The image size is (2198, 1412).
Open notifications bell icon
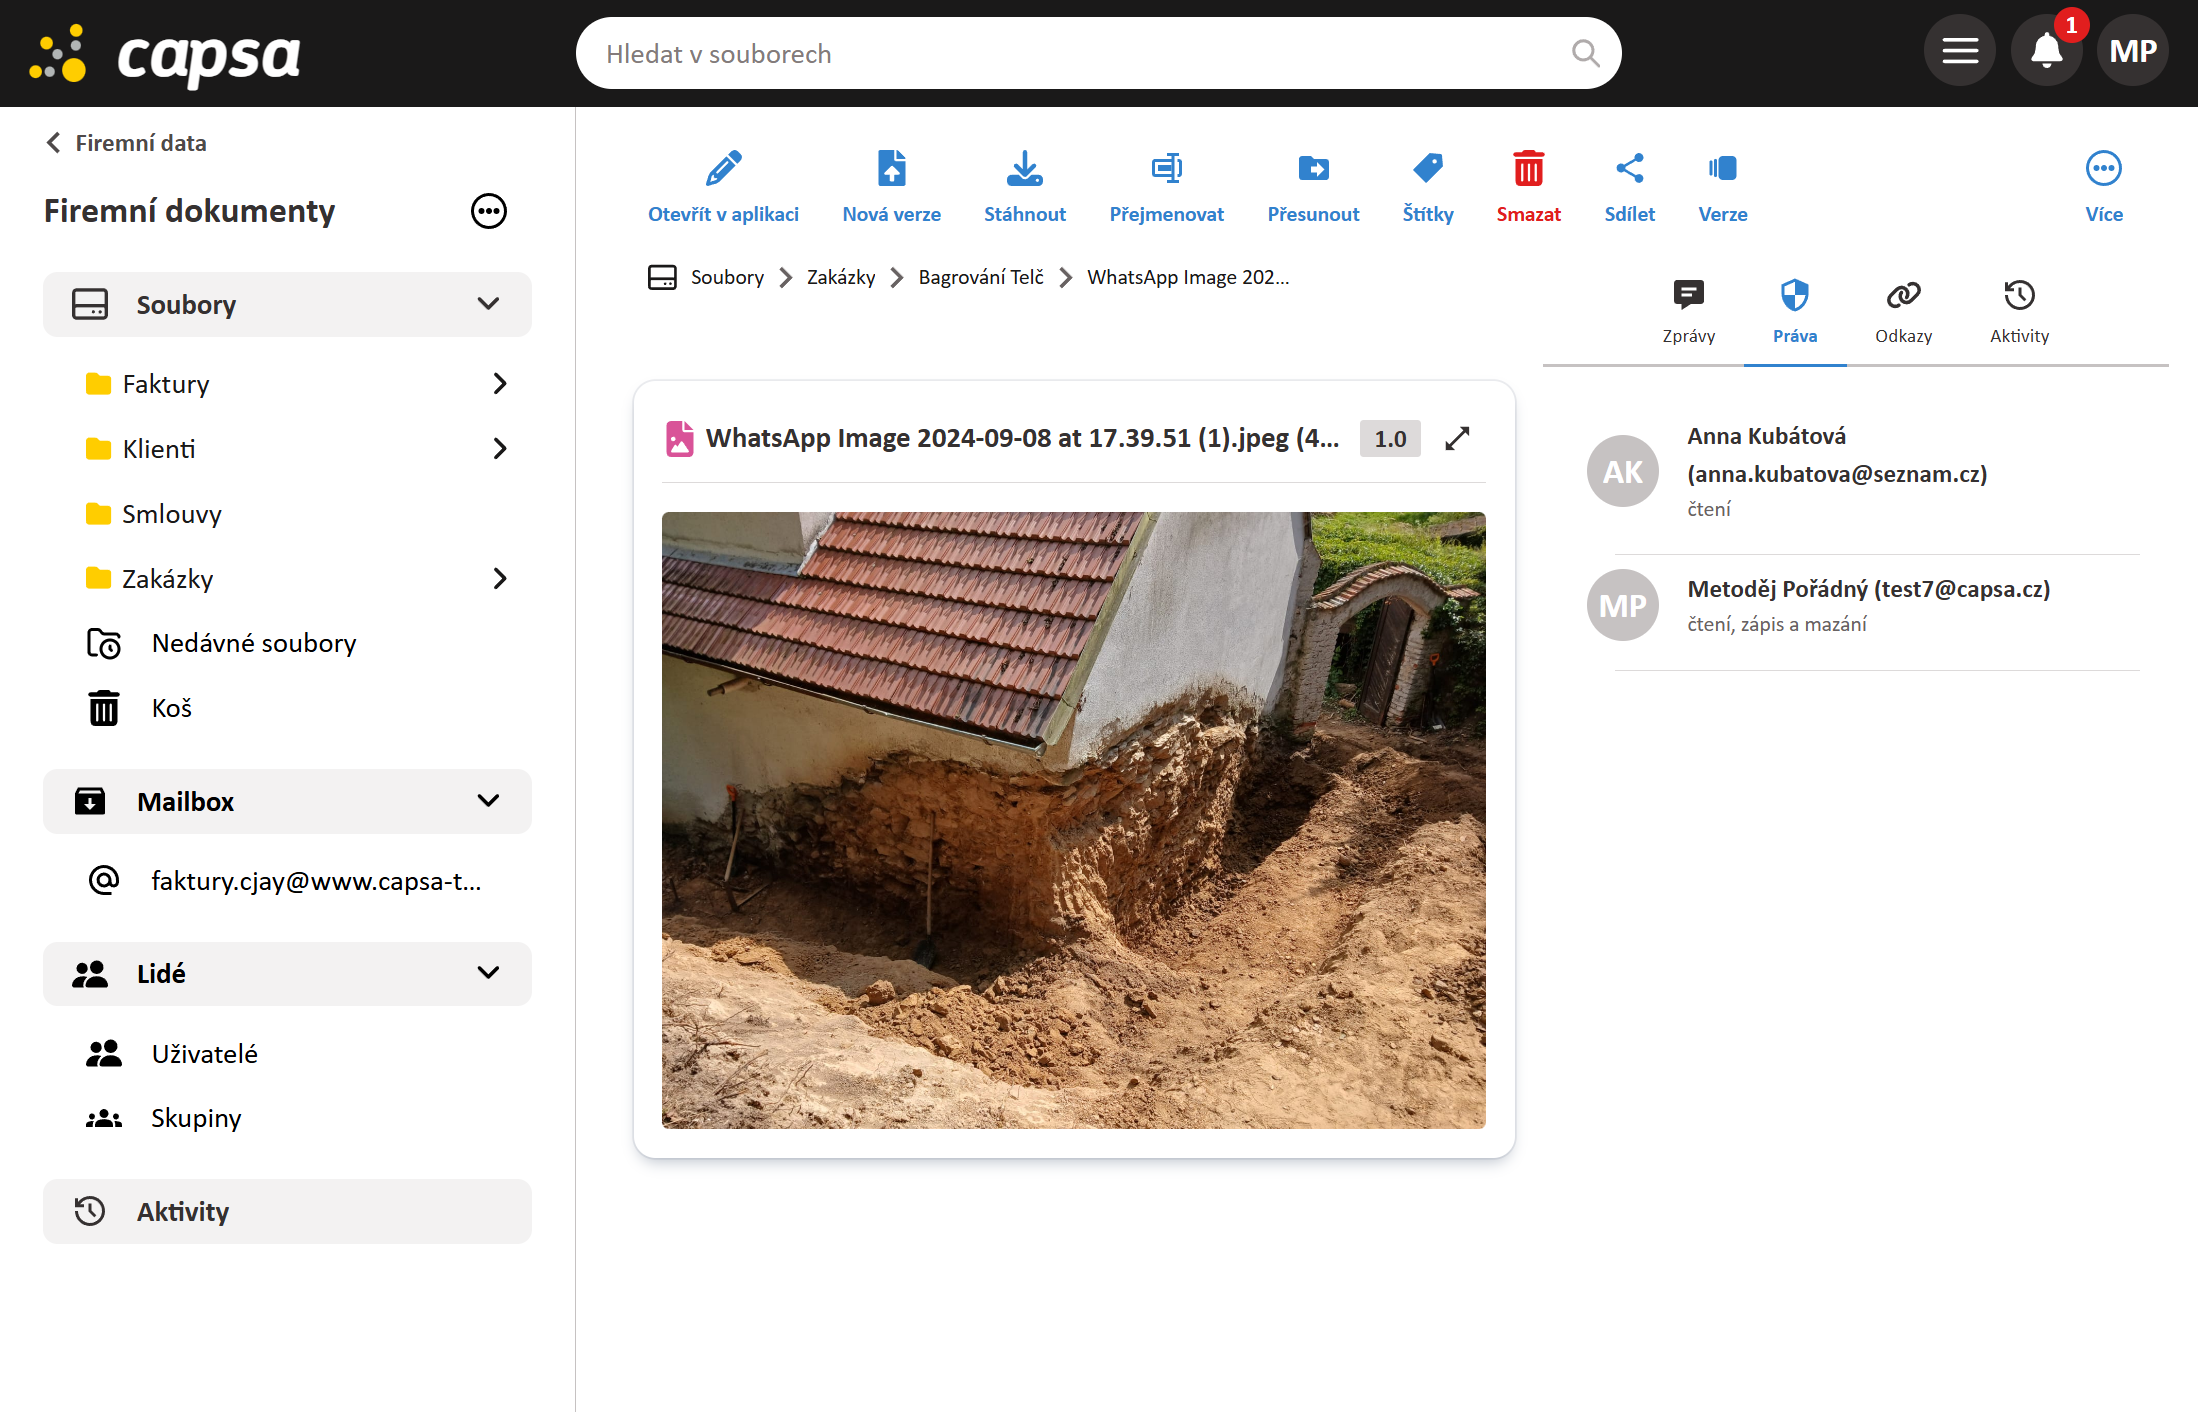tap(2046, 51)
